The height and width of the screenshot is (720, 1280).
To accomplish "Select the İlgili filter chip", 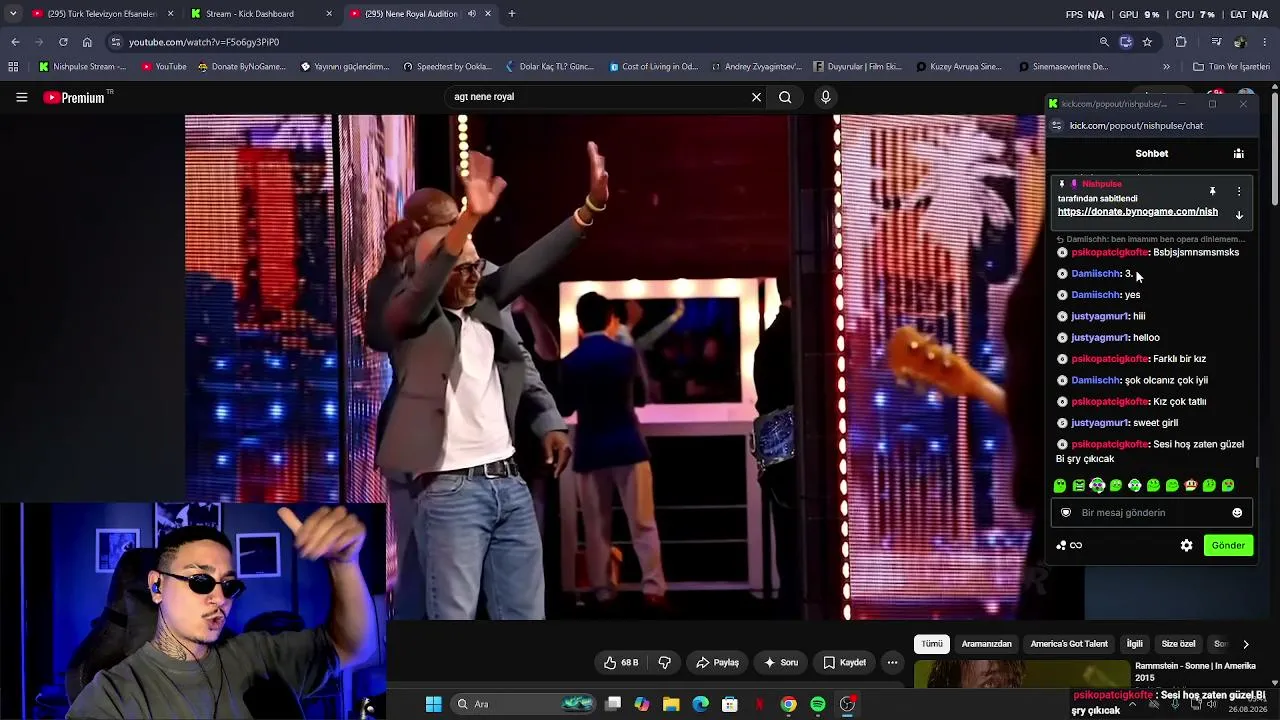I will click(1135, 644).
